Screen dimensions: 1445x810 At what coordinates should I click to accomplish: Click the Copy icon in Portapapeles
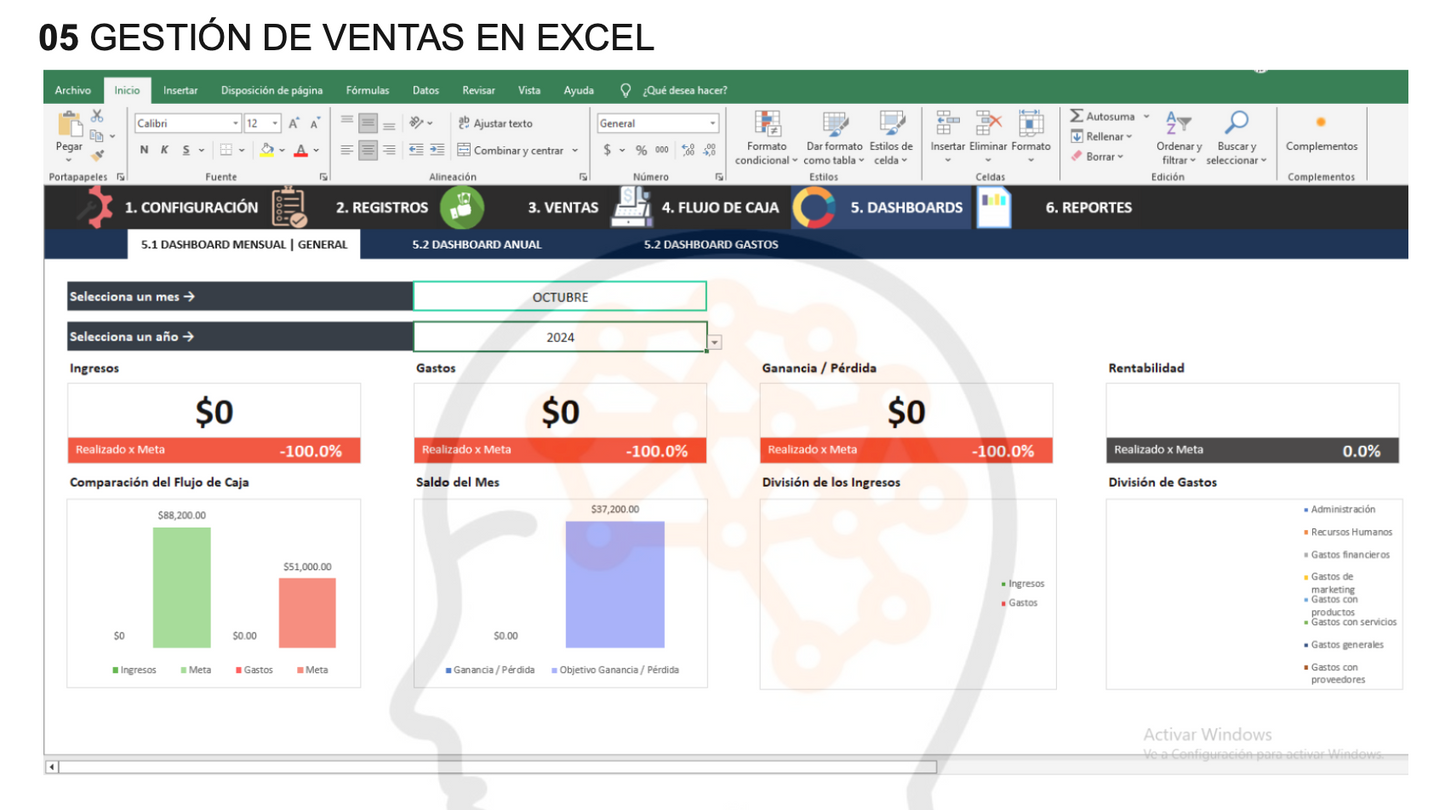97,136
